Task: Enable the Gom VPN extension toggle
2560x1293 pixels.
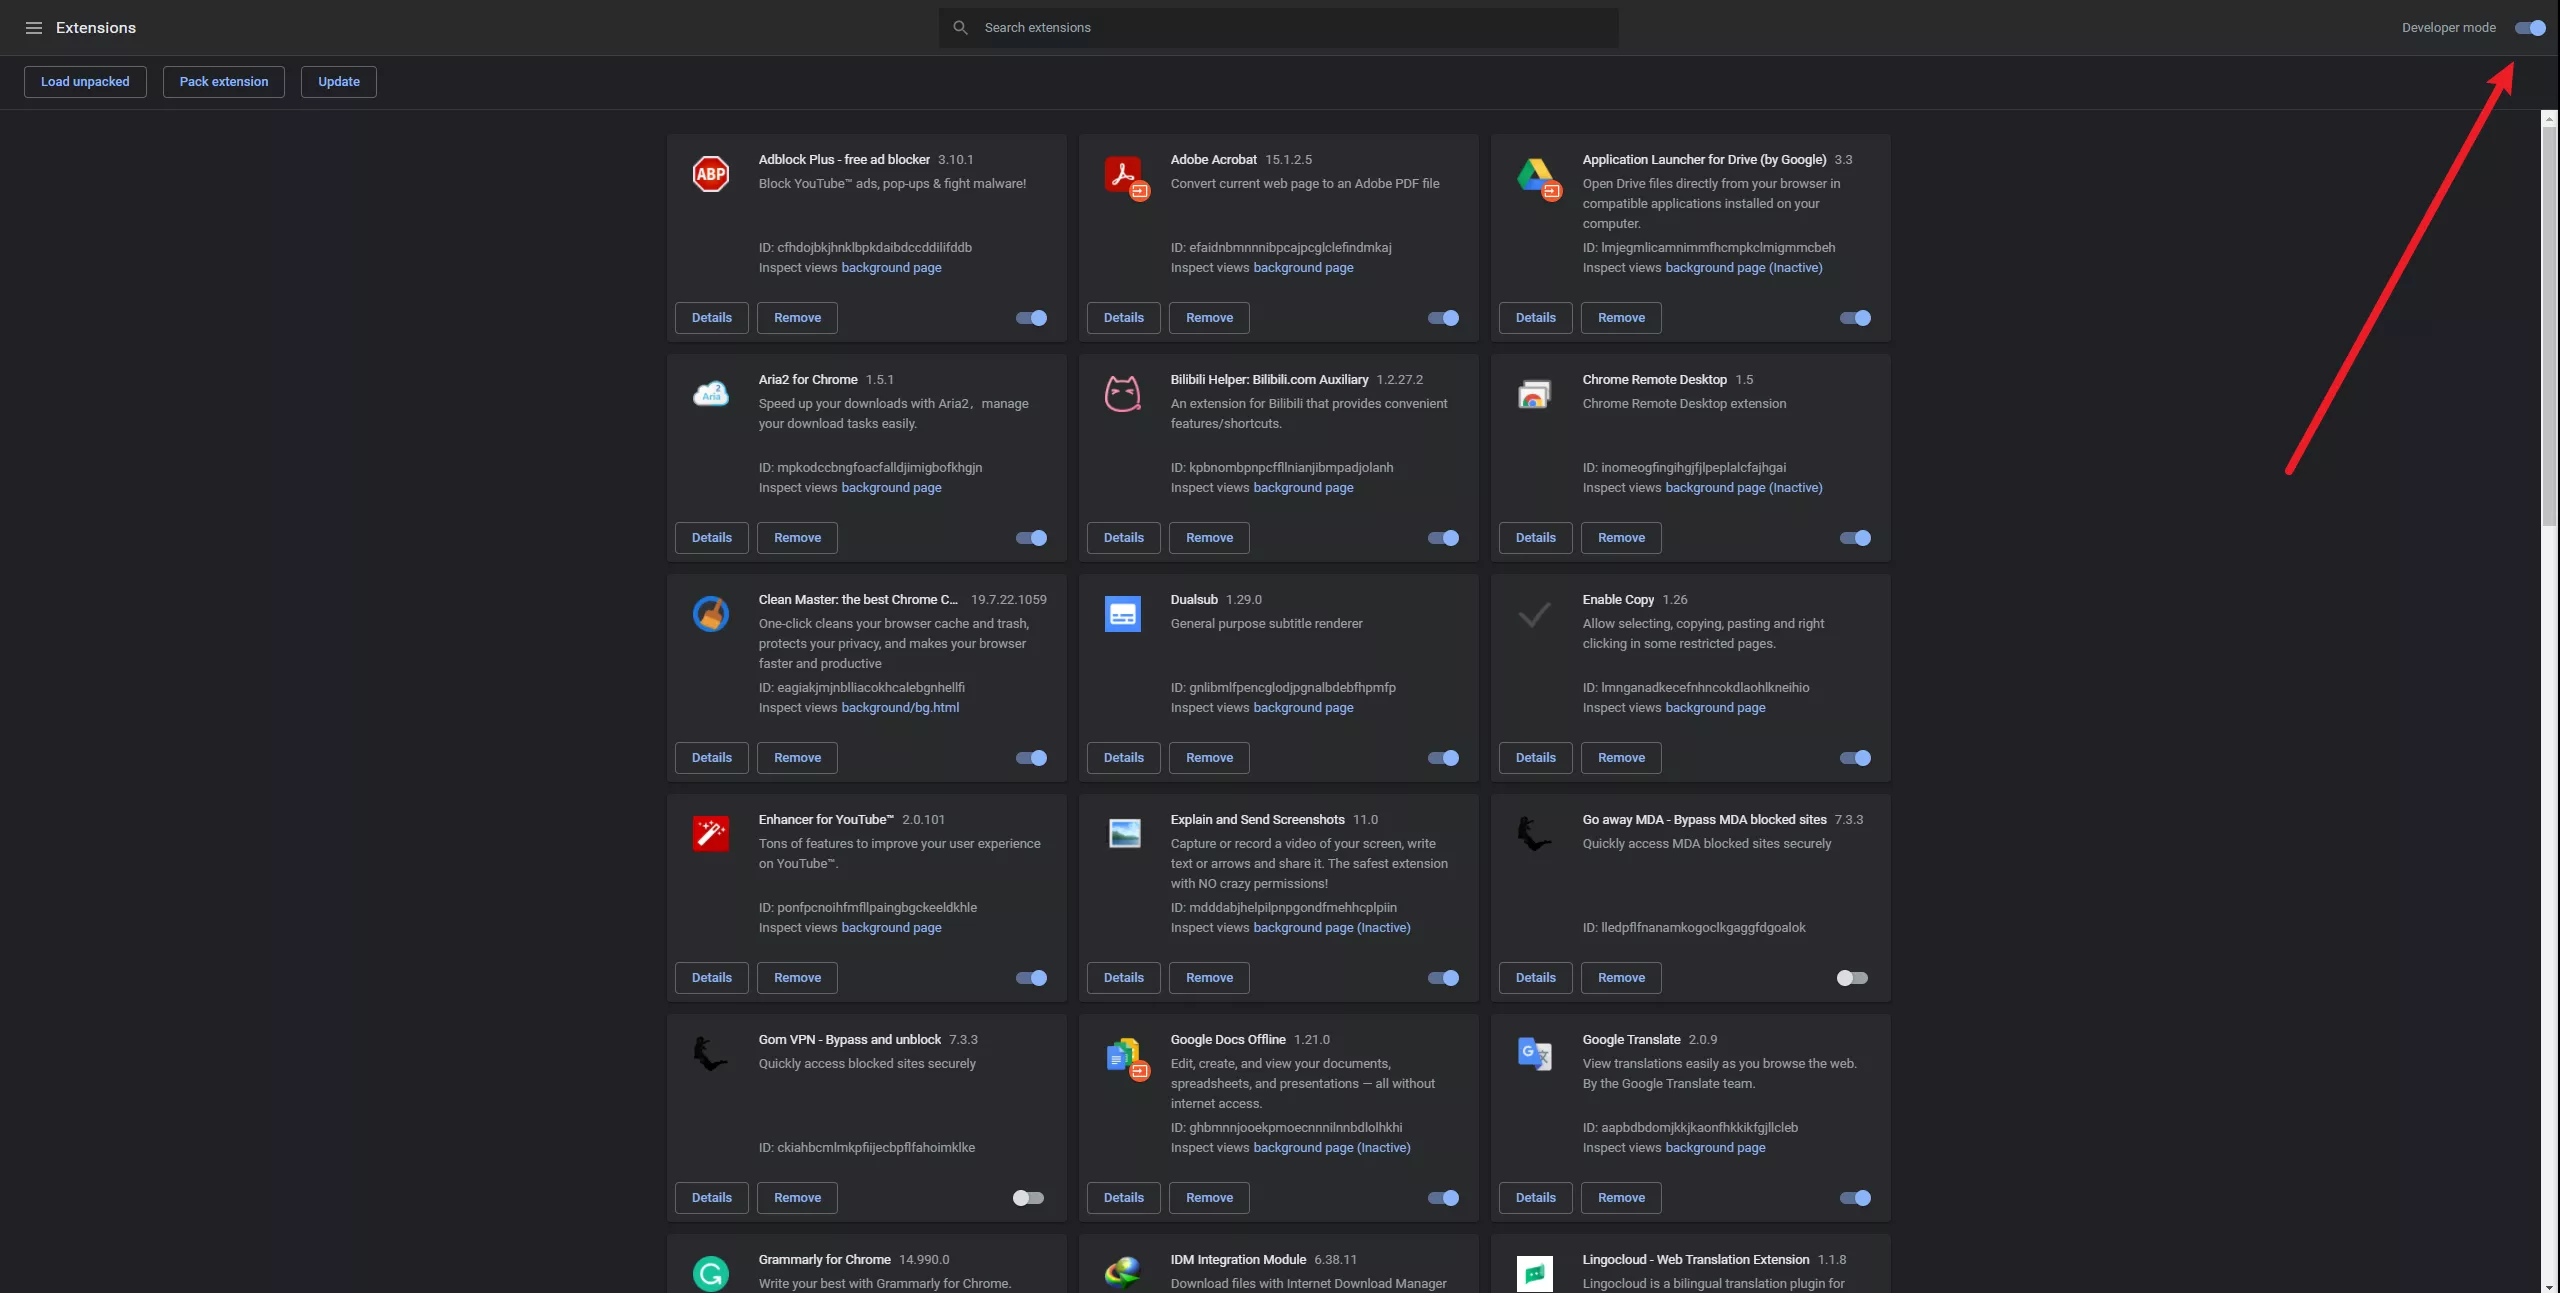Action: (1028, 1198)
